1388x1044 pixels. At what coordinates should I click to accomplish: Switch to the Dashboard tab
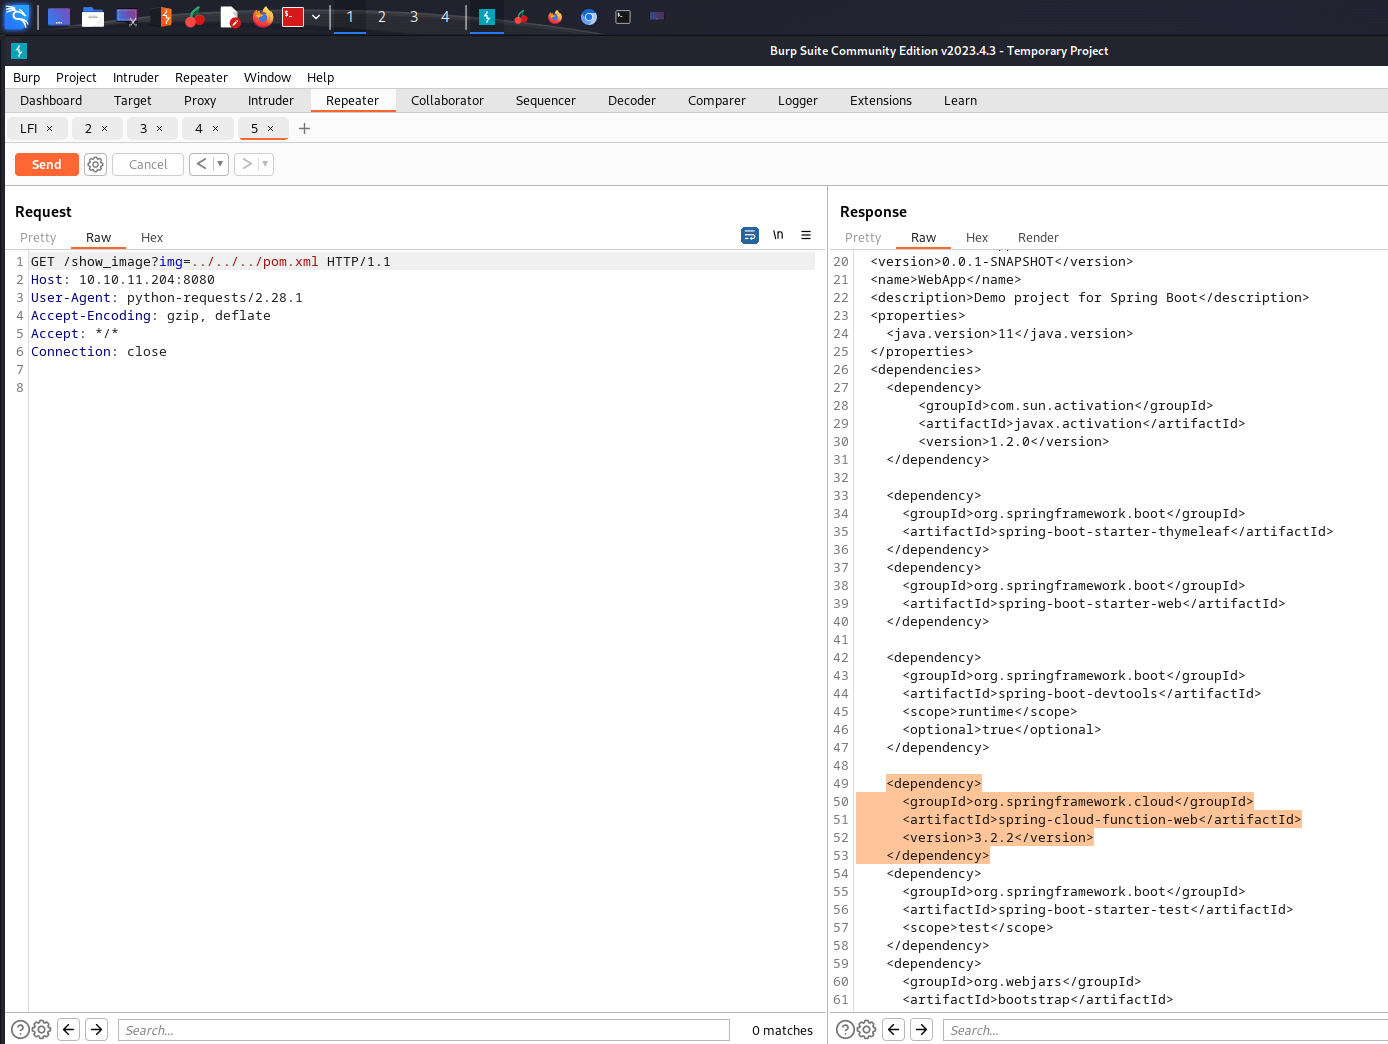(x=51, y=101)
